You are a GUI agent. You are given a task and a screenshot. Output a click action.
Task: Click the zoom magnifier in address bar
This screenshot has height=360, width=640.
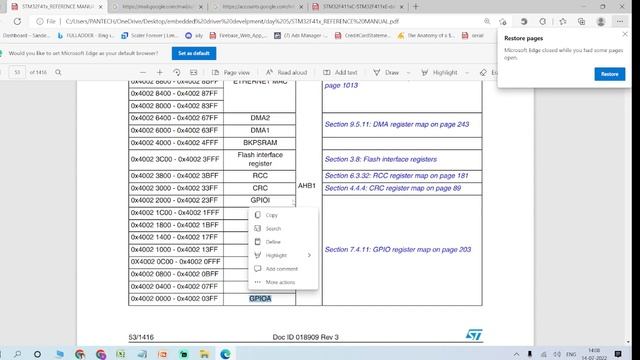click(x=487, y=21)
